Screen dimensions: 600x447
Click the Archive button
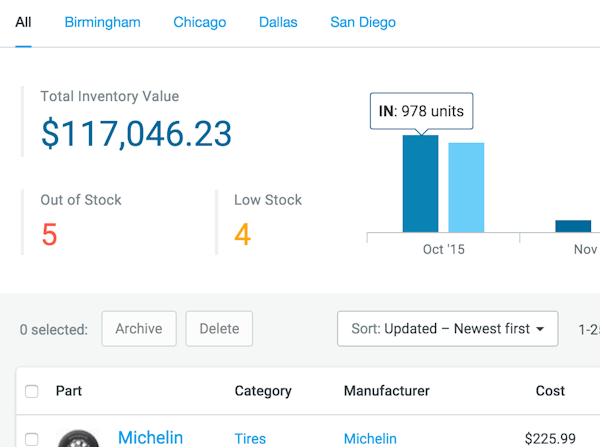click(139, 328)
